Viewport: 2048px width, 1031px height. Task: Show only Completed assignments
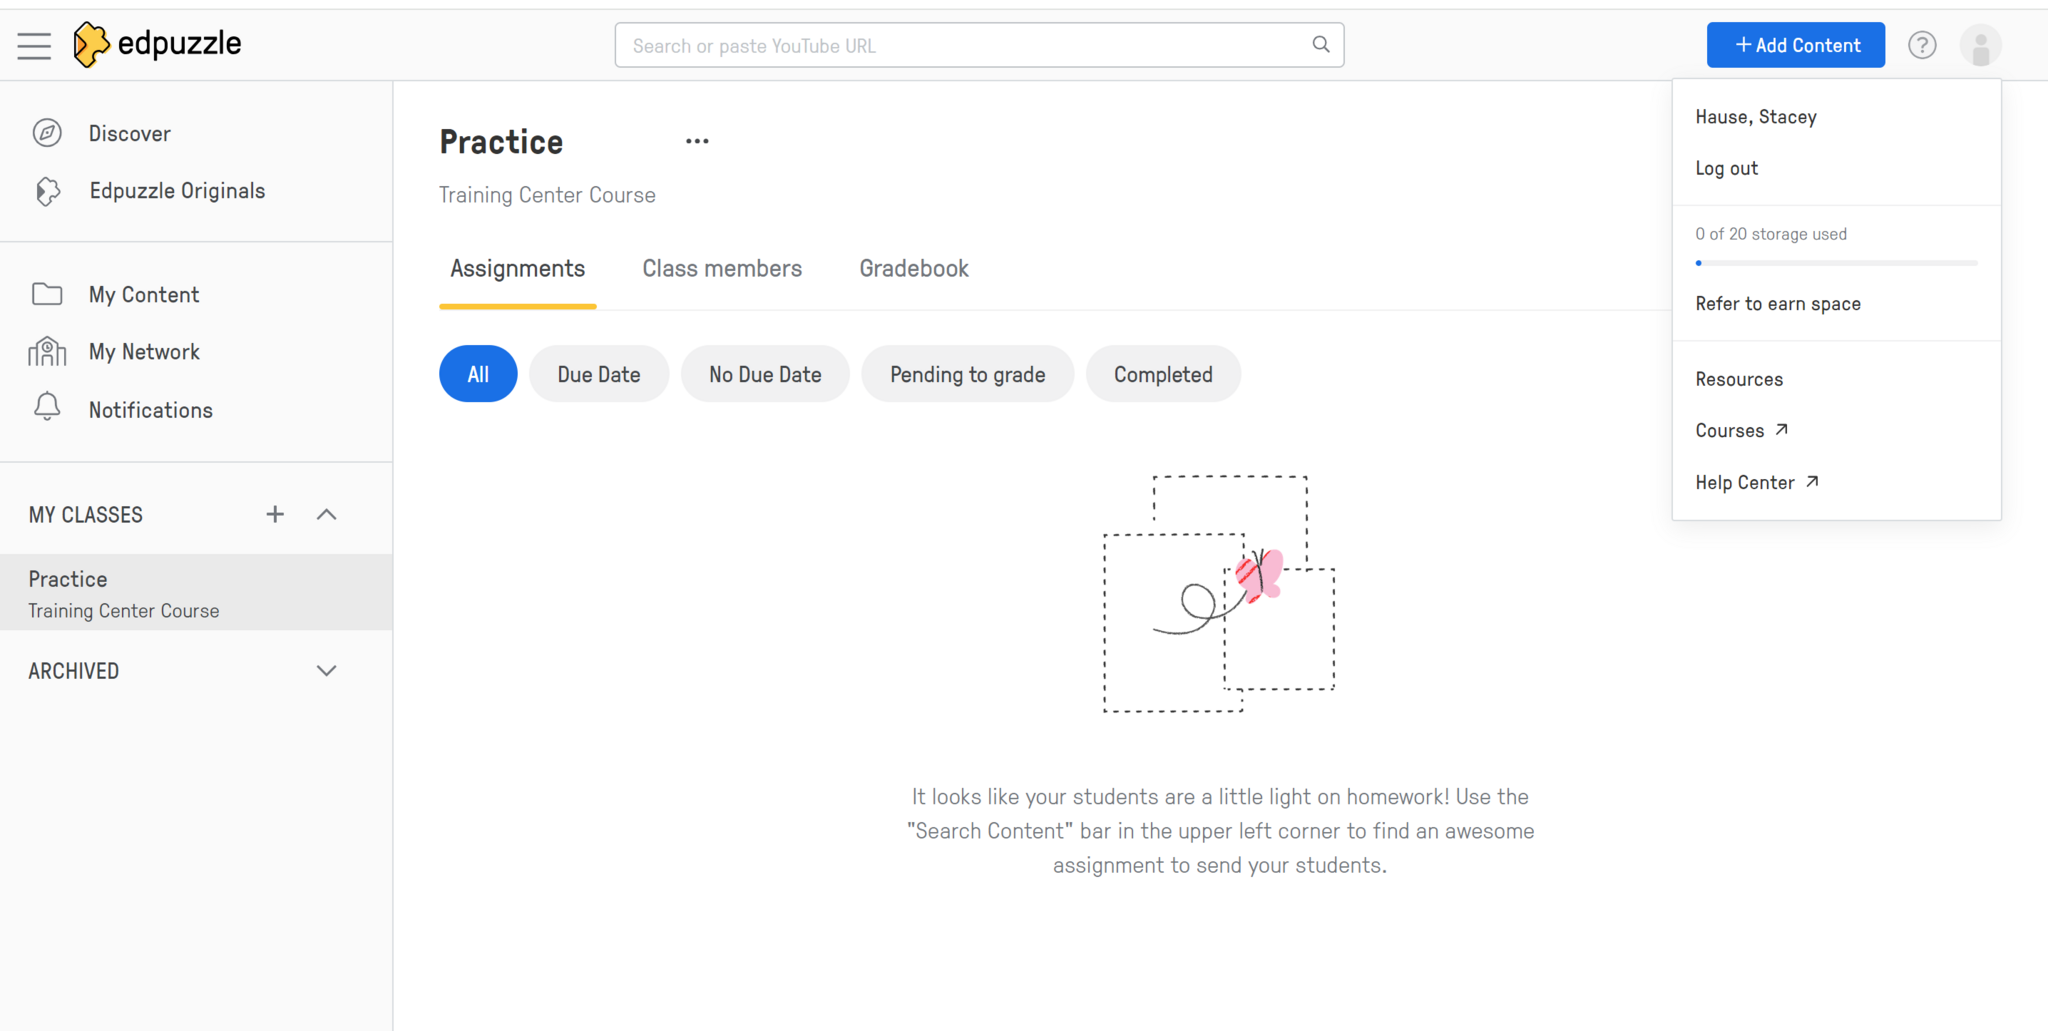click(1162, 374)
